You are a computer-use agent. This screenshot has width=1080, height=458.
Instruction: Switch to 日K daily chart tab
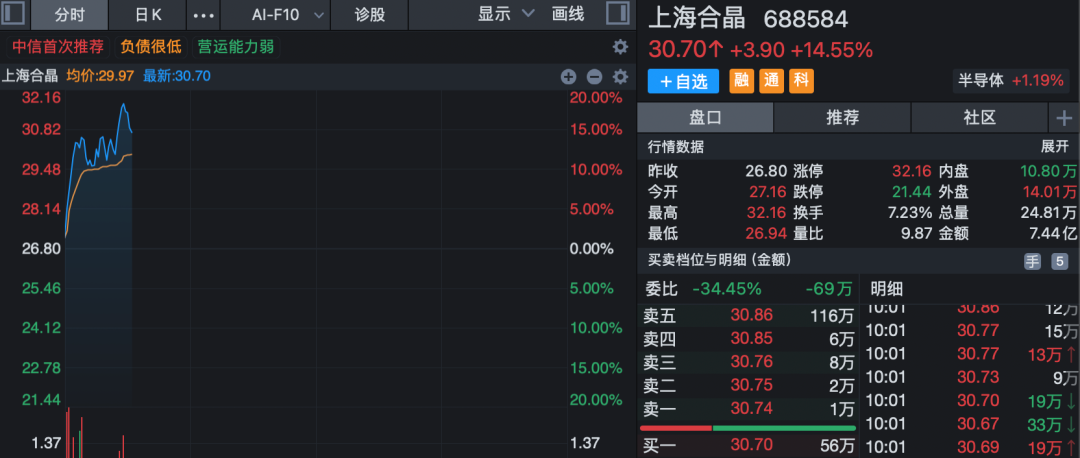147,14
